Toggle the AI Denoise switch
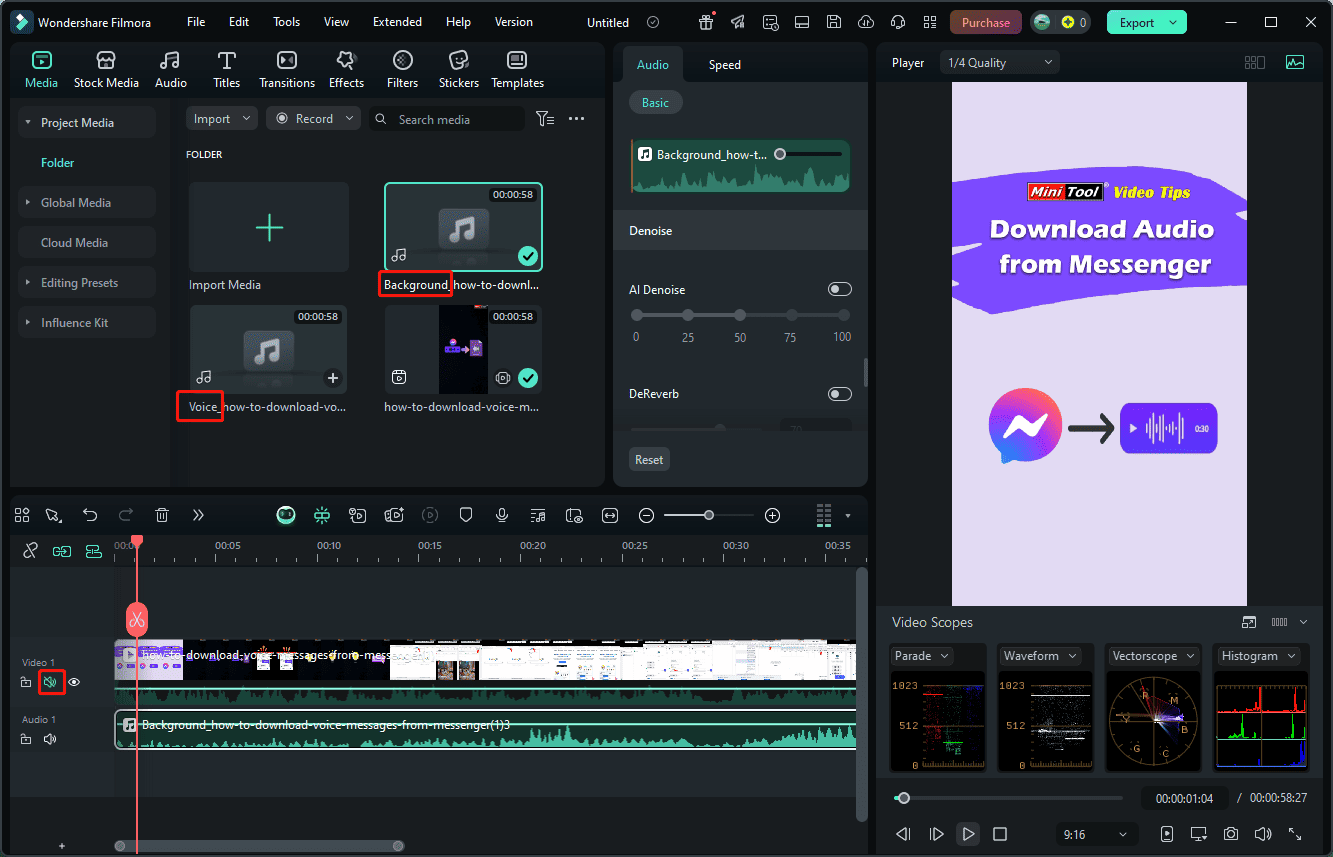 pyautogui.click(x=840, y=289)
